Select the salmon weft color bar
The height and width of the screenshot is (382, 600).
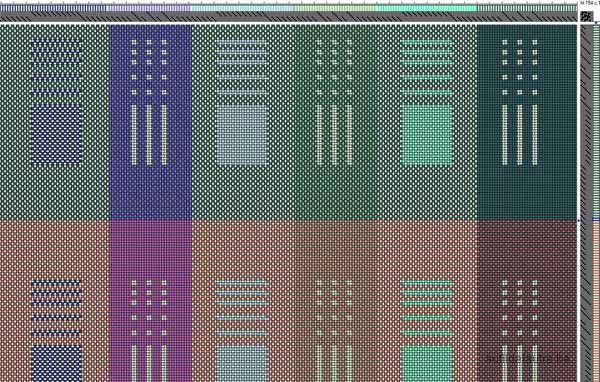[x=597, y=302]
